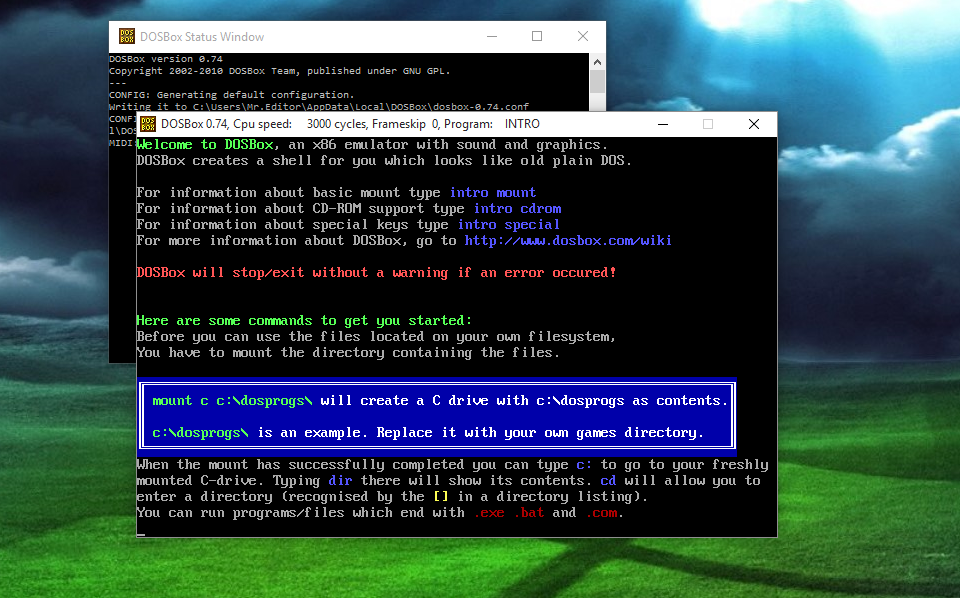This screenshot has height=598, width=960.
Task: Click the "intro special" command text
Action: coord(509,225)
